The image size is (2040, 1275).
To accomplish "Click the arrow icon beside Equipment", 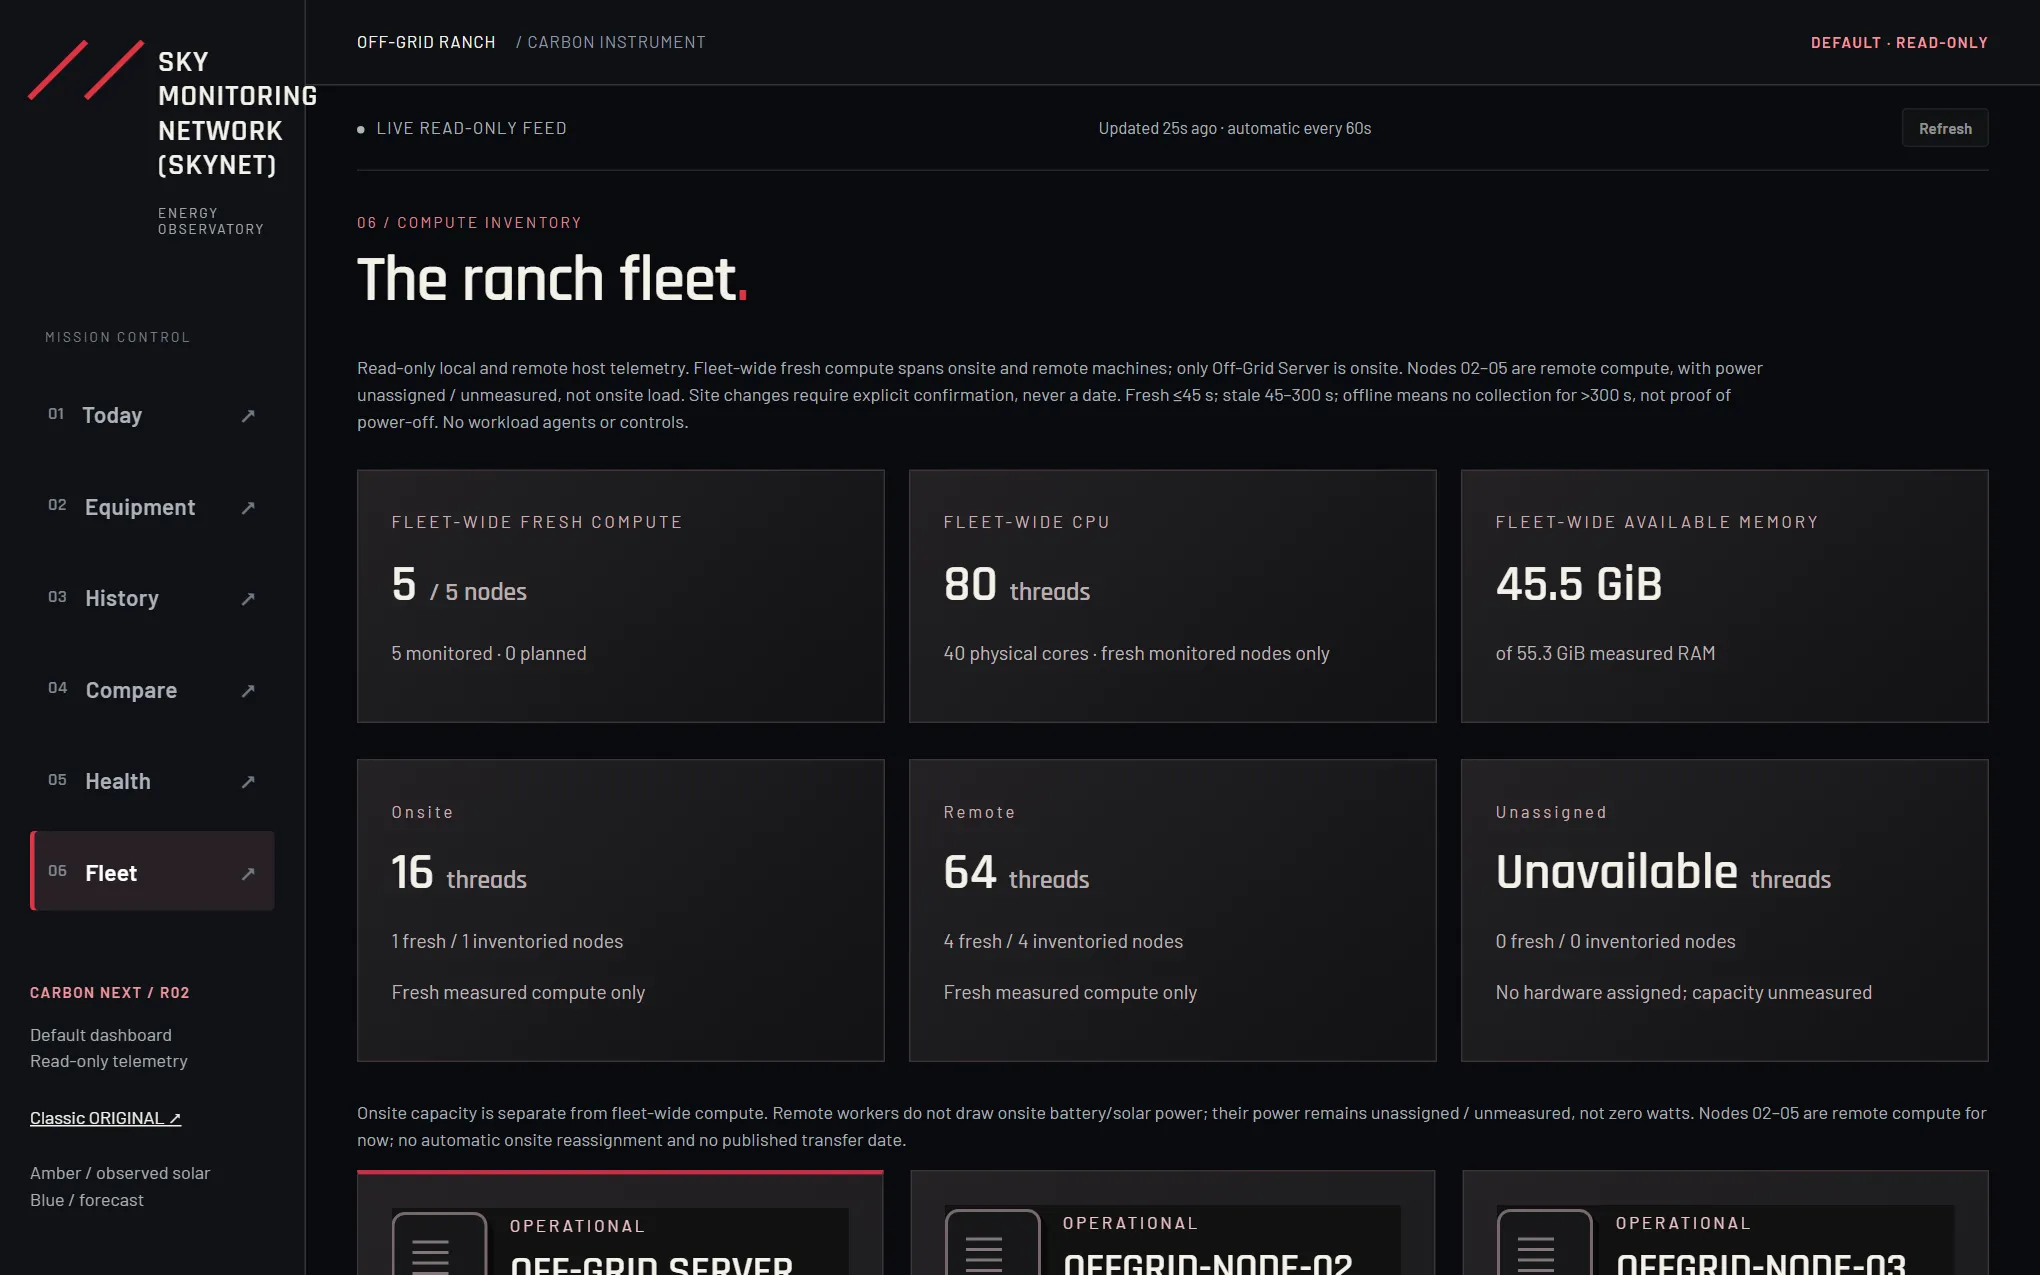I will 248,508.
